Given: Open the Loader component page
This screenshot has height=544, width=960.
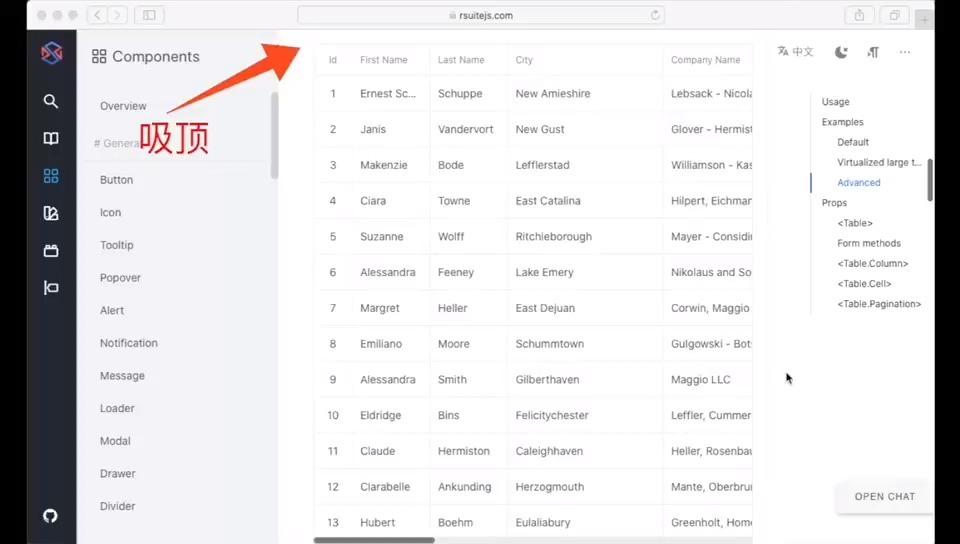Looking at the screenshot, I should [x=117, y=408].
